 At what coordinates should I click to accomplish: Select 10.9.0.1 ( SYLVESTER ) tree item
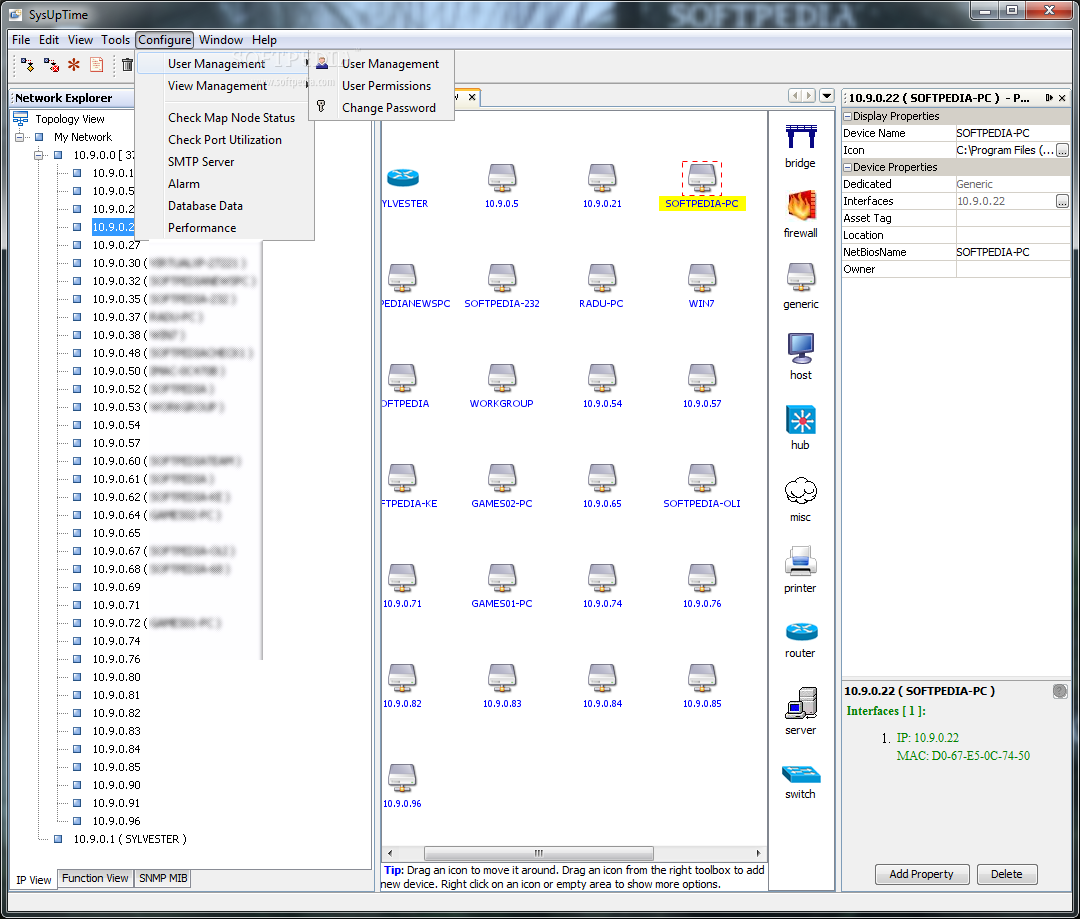click(x=129, y=839)
